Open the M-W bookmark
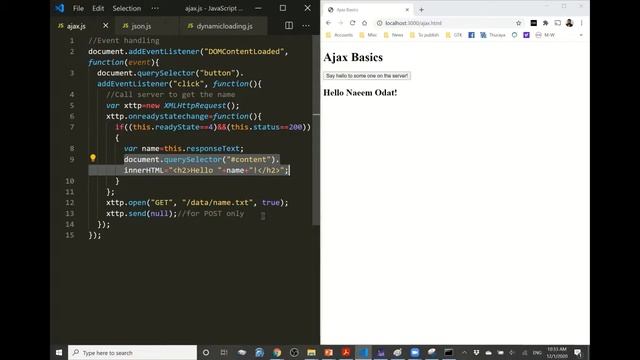Screen dimensions: 640x360 coord(545,35)
